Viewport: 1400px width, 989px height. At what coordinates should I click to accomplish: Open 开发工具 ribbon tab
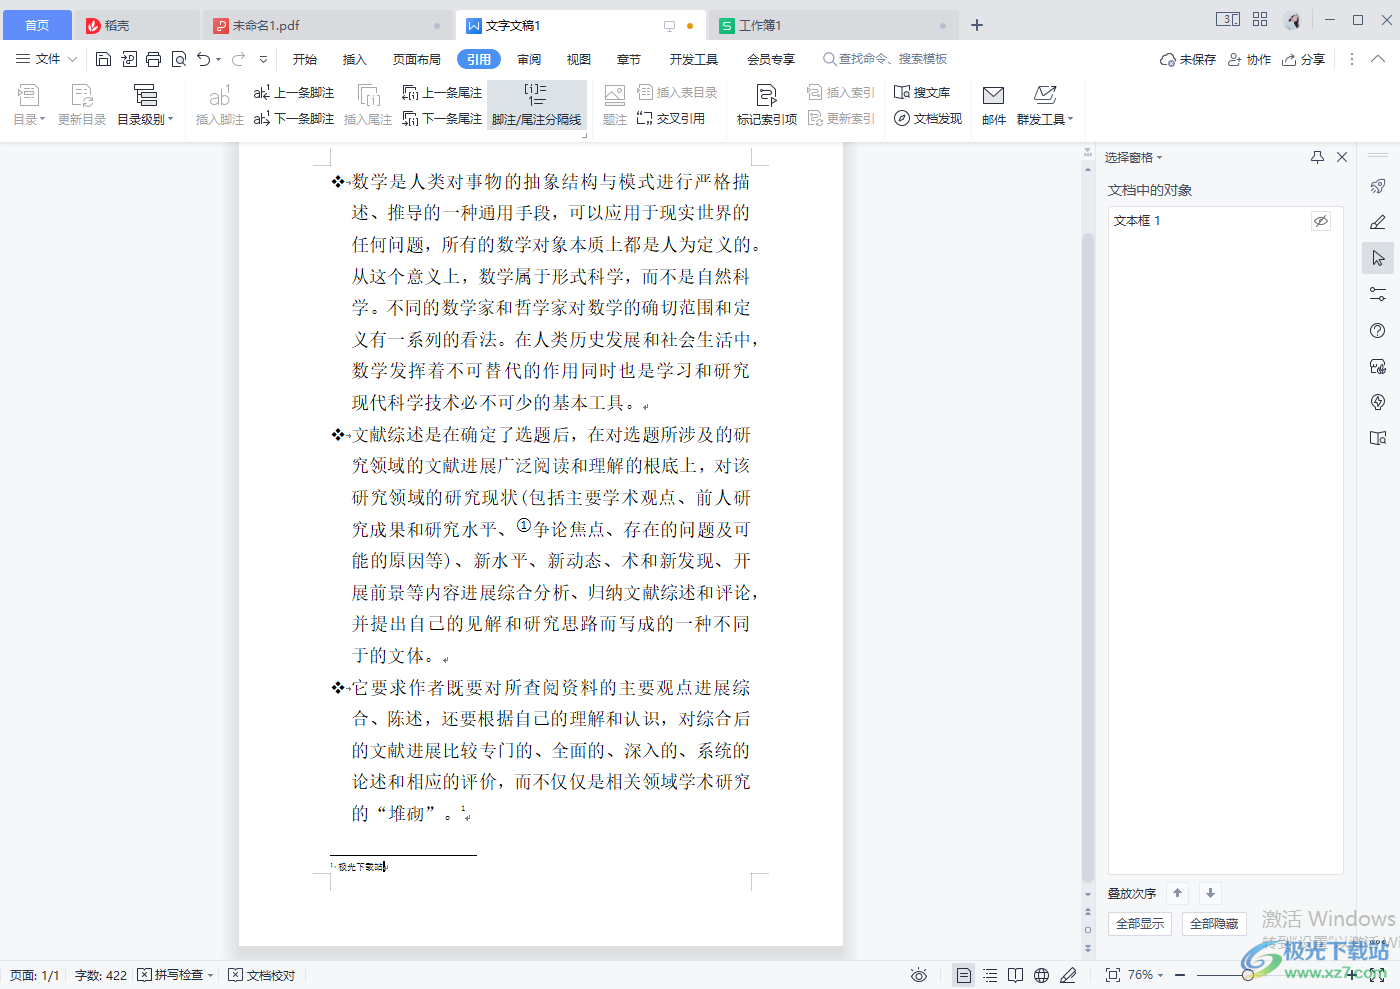[694, 59]
